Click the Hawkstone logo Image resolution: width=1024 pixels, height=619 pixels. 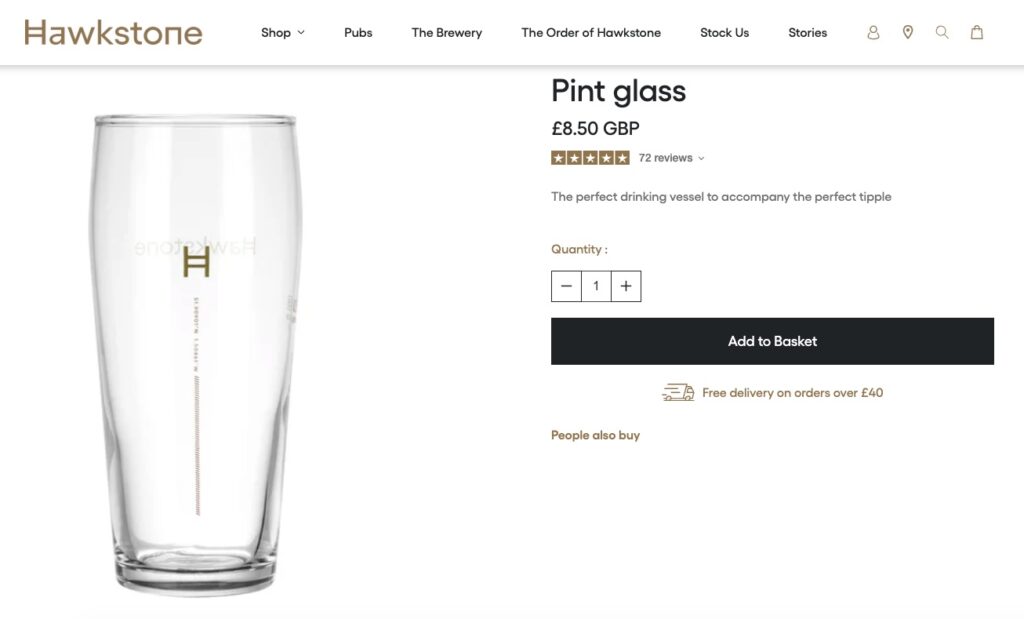(113, 32)
